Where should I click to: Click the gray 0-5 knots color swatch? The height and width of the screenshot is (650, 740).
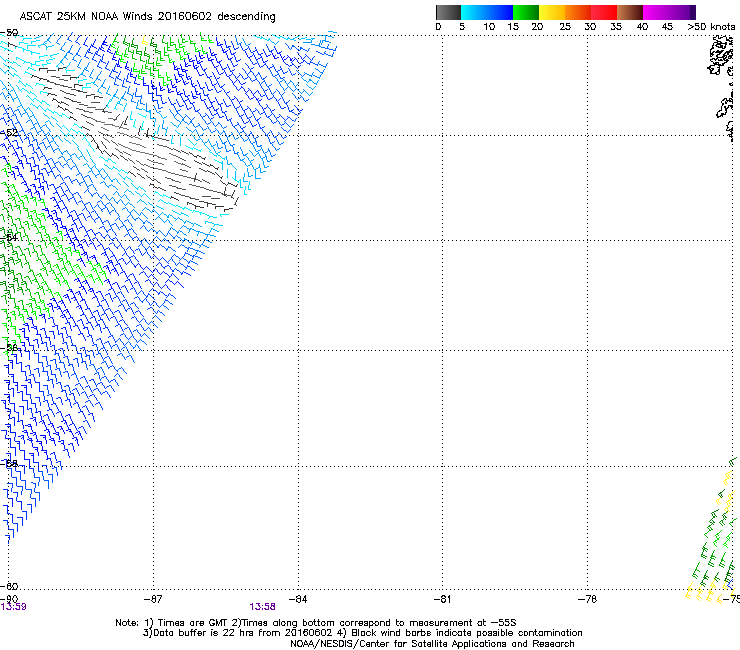[448, 12]
